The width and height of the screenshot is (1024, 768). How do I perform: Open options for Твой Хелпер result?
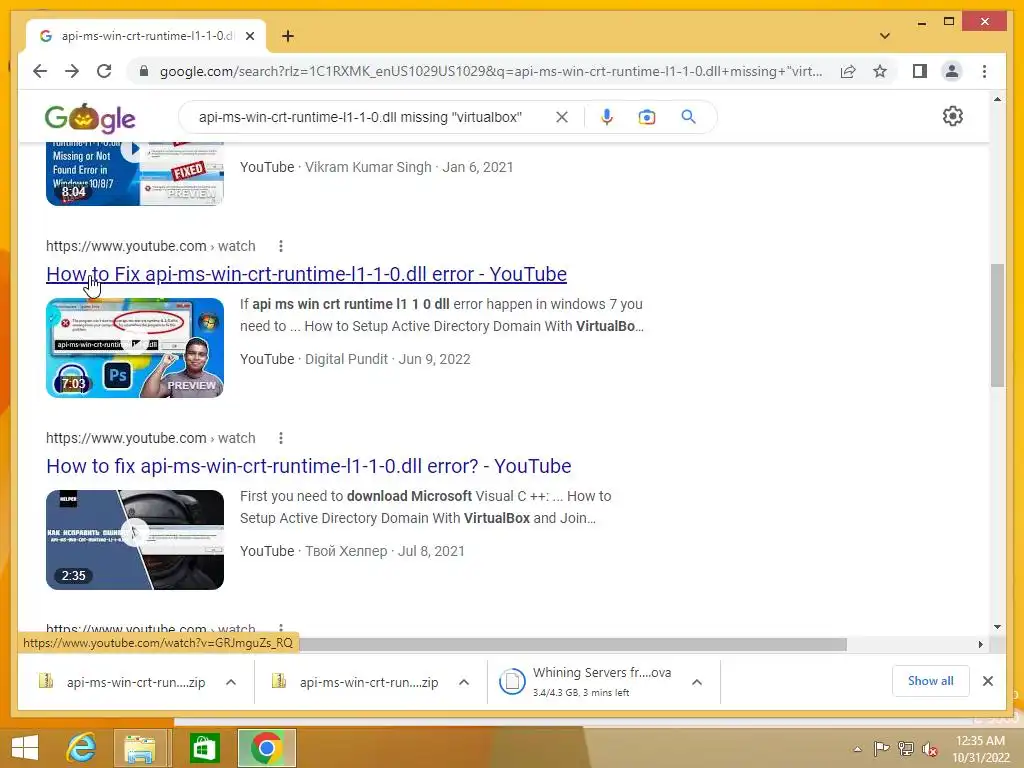(x=281, y=438)
